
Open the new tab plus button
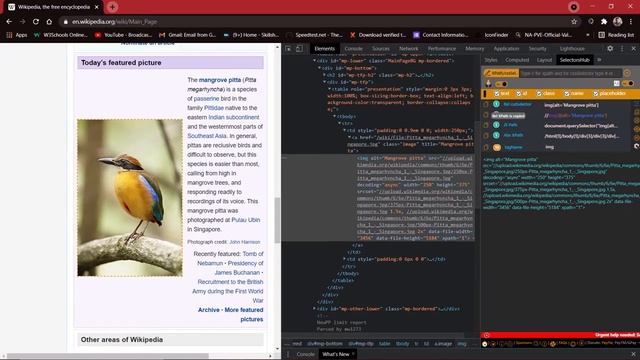click(x=112, y=7)
